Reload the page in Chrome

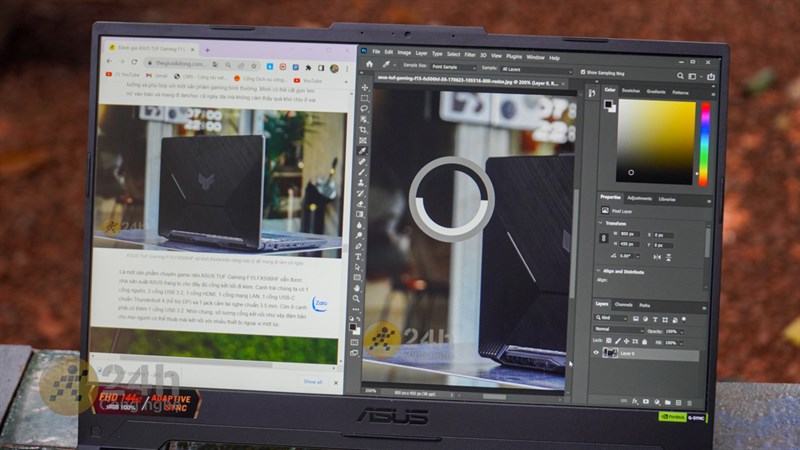[x=134, y=62]
